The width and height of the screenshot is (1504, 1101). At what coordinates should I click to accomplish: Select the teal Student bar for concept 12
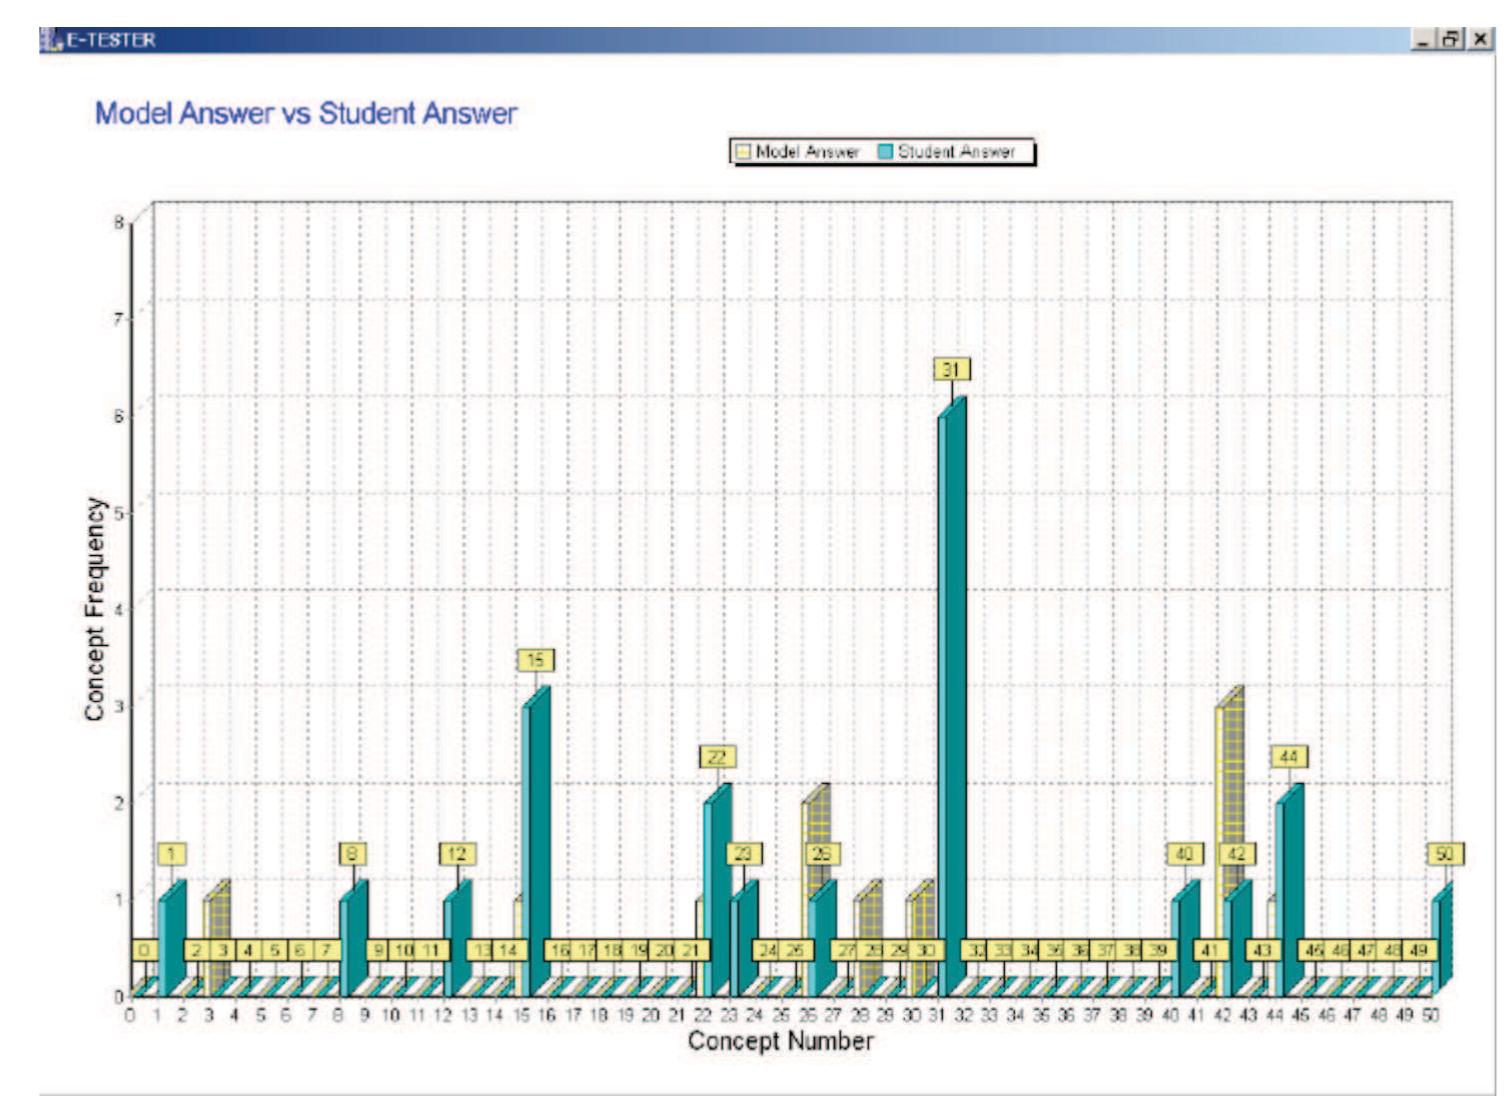(x=458, y=938)
